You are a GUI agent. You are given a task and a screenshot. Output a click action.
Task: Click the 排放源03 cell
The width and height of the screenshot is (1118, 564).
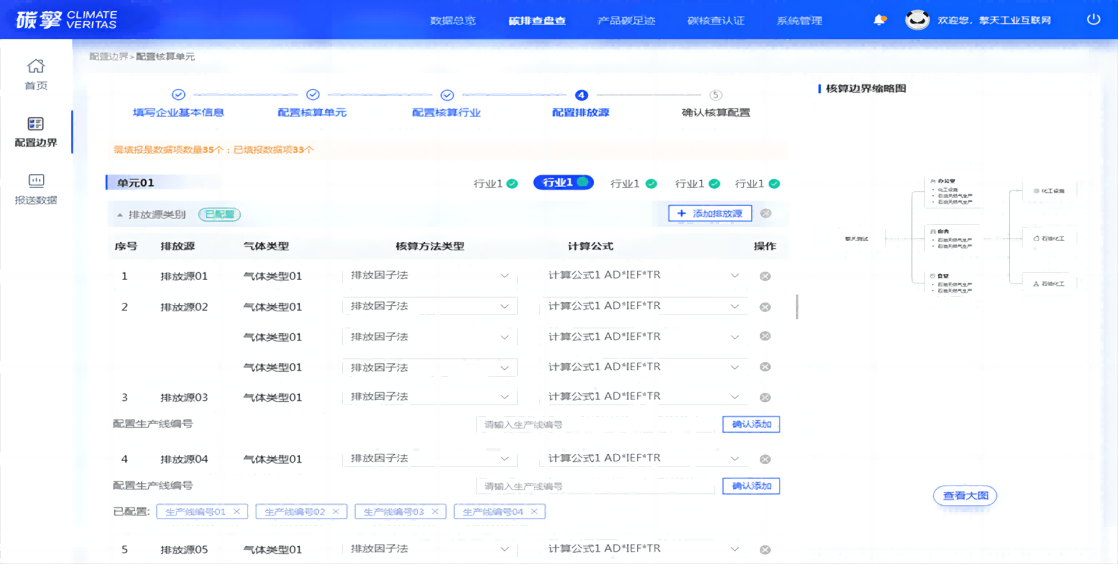click(184, 397)
